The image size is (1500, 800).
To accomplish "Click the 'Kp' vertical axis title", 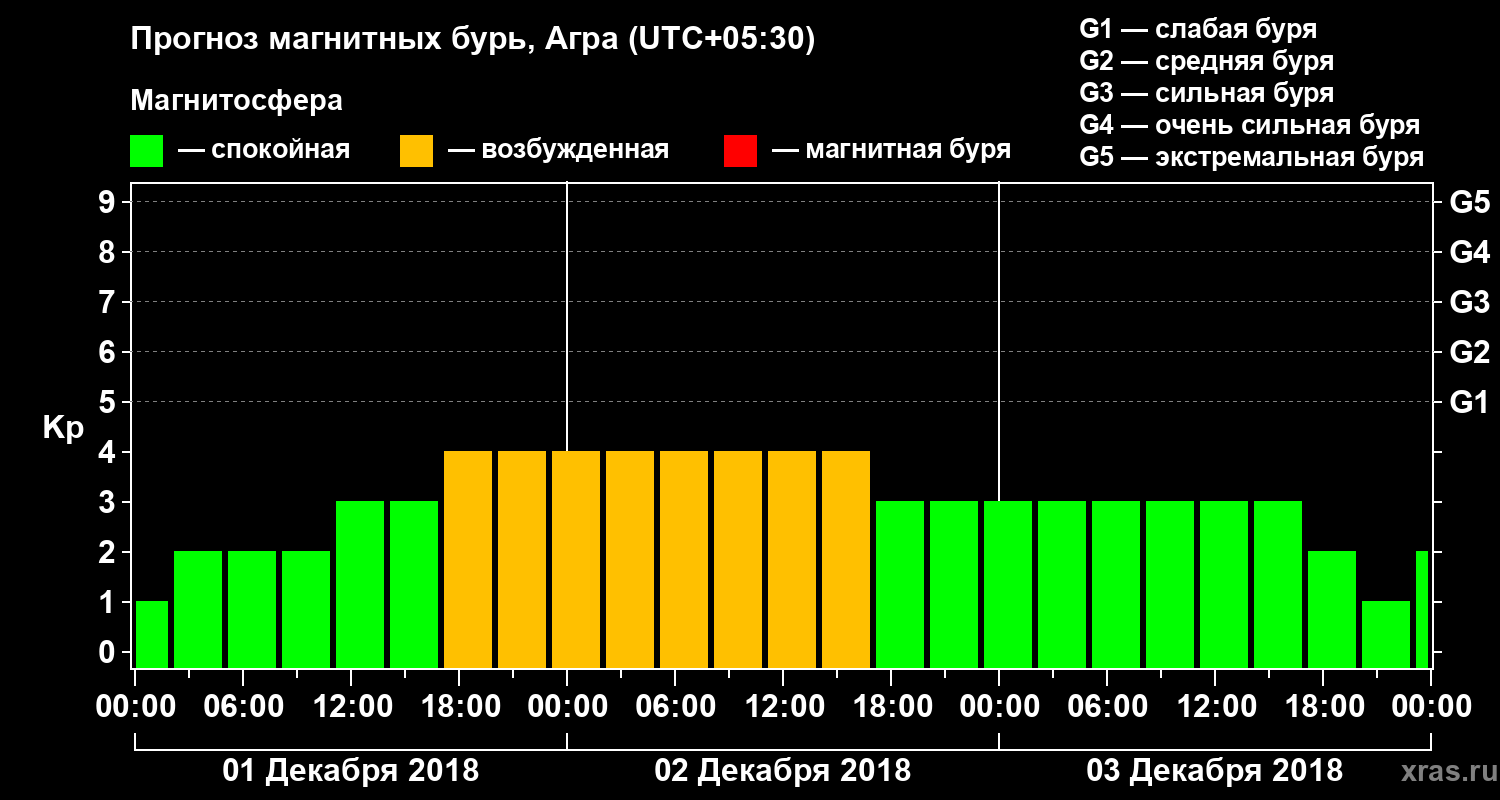I will pyautogui.click(x=63, y=429).
